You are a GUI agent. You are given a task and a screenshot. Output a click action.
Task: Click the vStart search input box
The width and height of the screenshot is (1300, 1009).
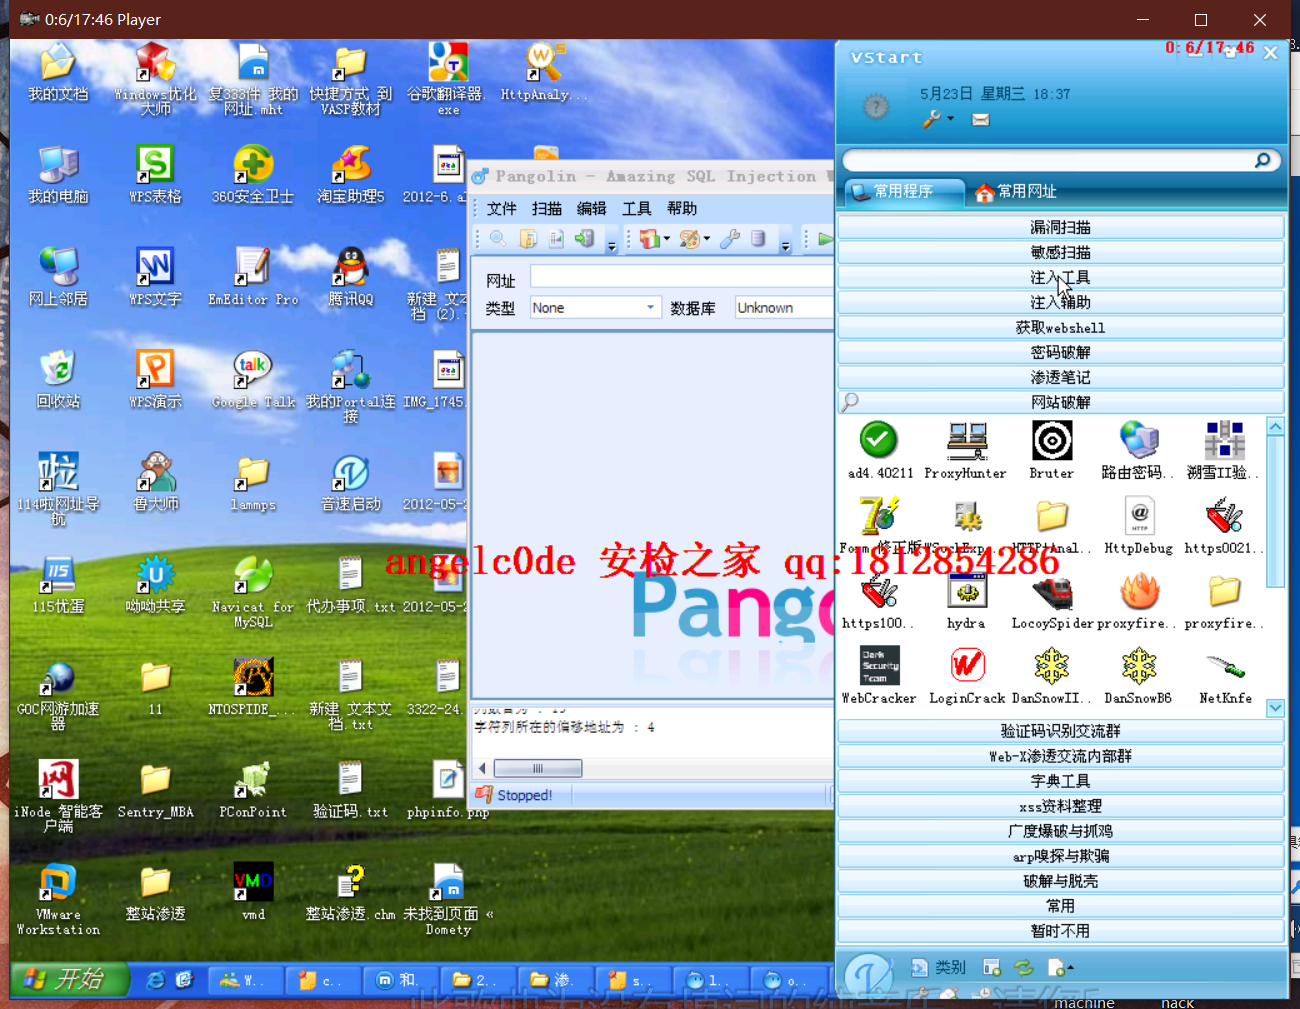(1048, 160)
